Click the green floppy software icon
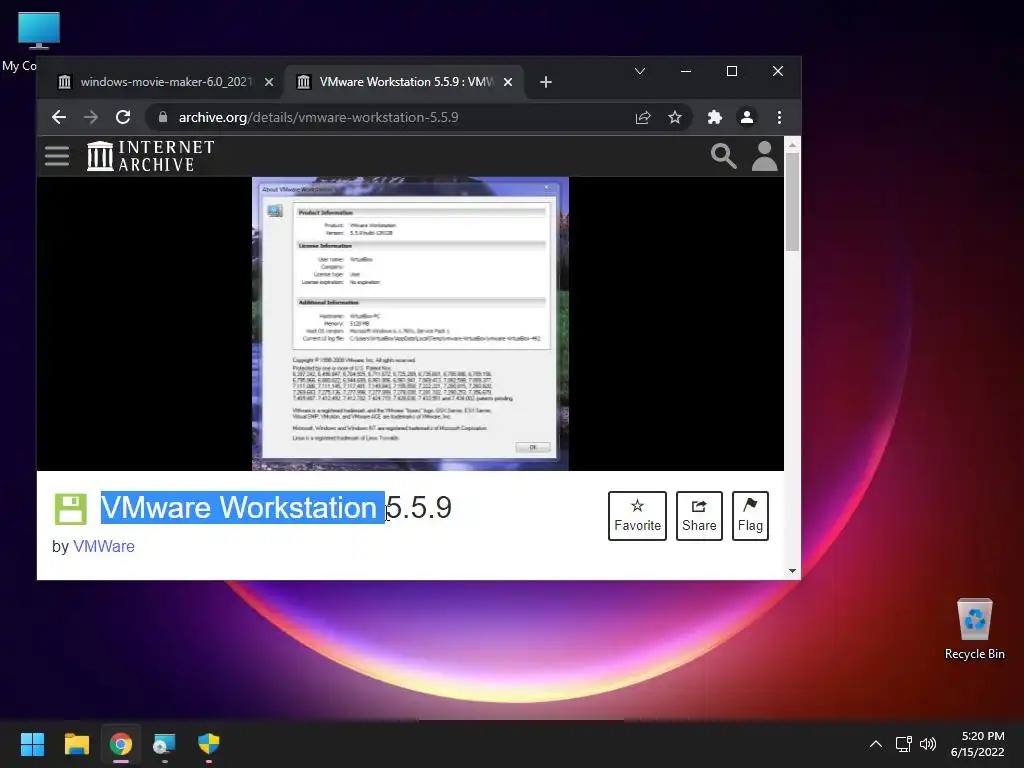Image resolution: width=1024 pixels, height=768 pixels. tap(71, 509)
